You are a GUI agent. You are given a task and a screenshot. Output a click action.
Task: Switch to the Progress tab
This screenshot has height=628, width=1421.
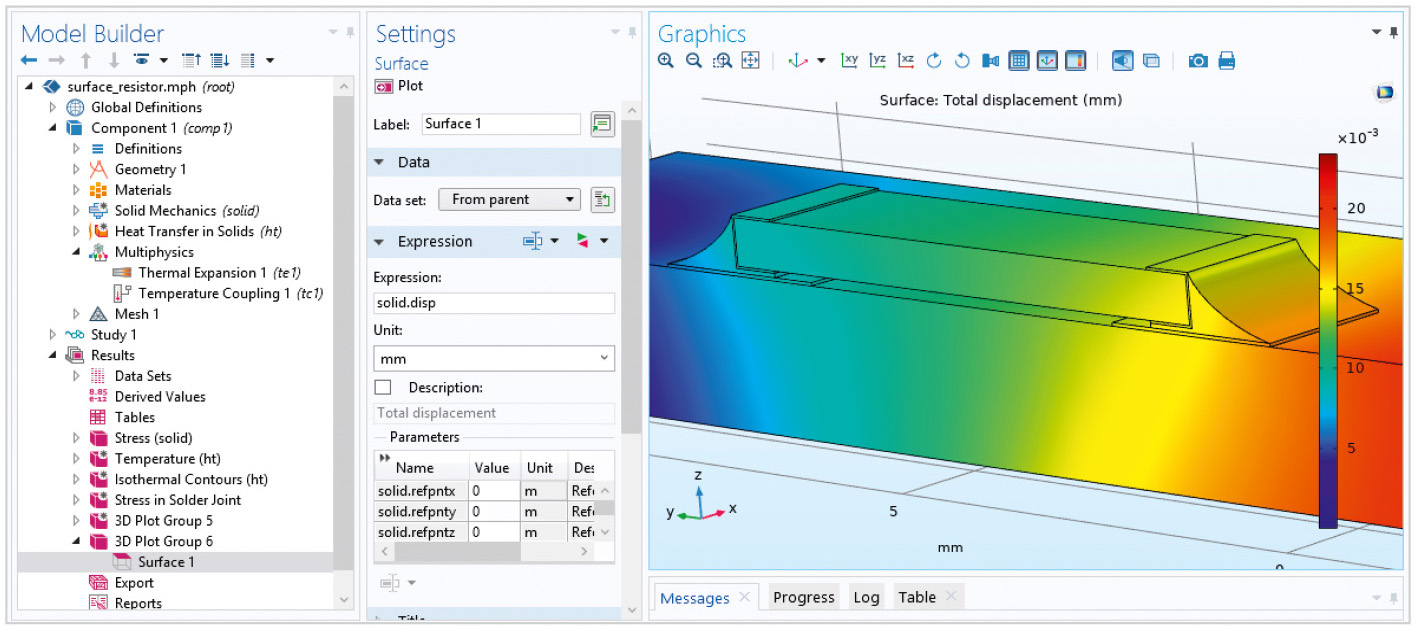[803, 597]
